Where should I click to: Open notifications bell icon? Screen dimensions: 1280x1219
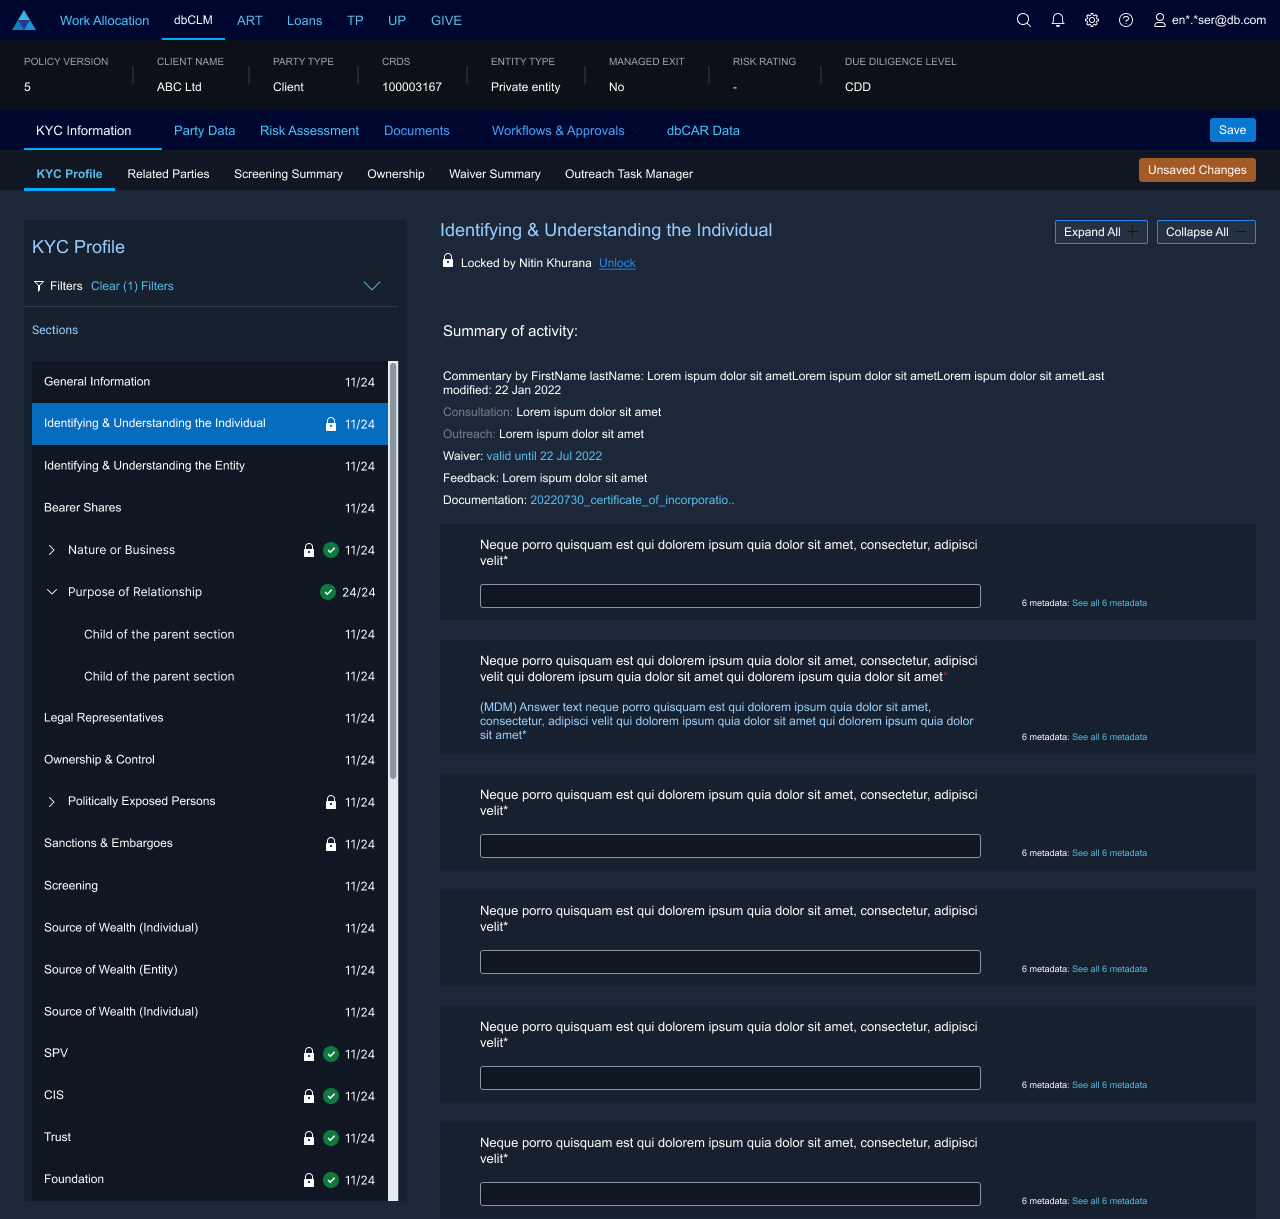1057,20
